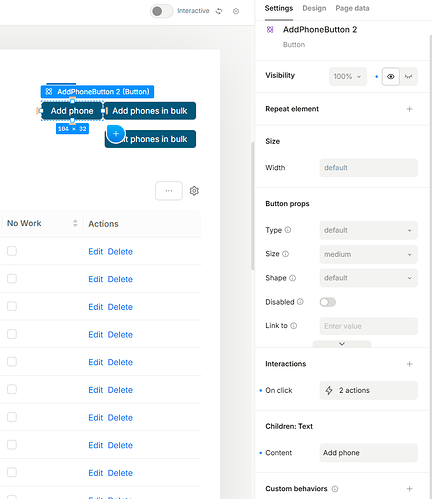
Task: Click the table settings gear icon
Action: [194, 191]
